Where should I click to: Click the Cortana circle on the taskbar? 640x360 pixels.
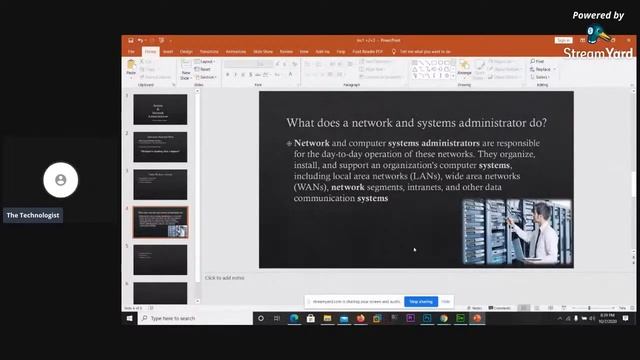[261, 318]
